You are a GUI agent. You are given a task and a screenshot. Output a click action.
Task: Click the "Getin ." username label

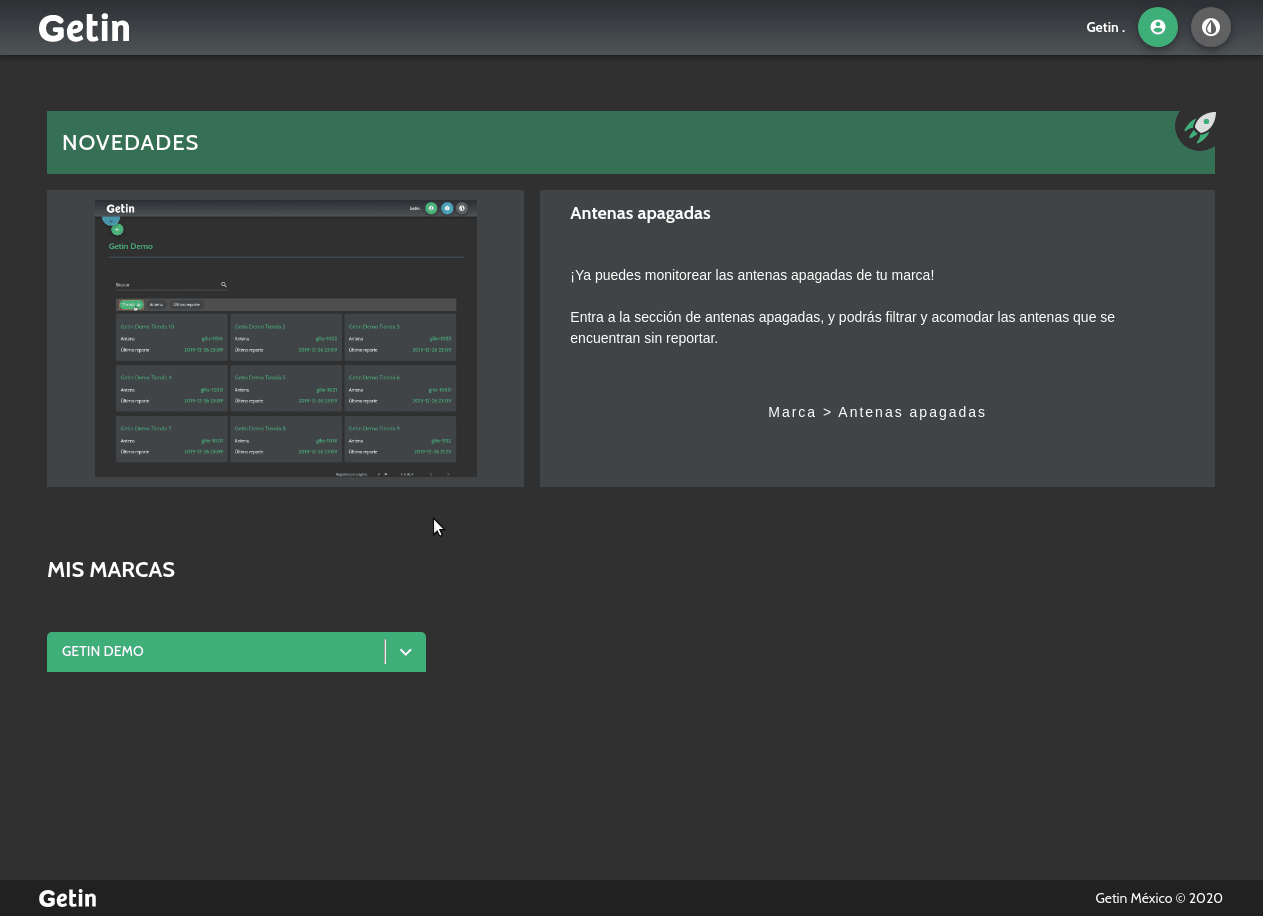pos(1105,28)
